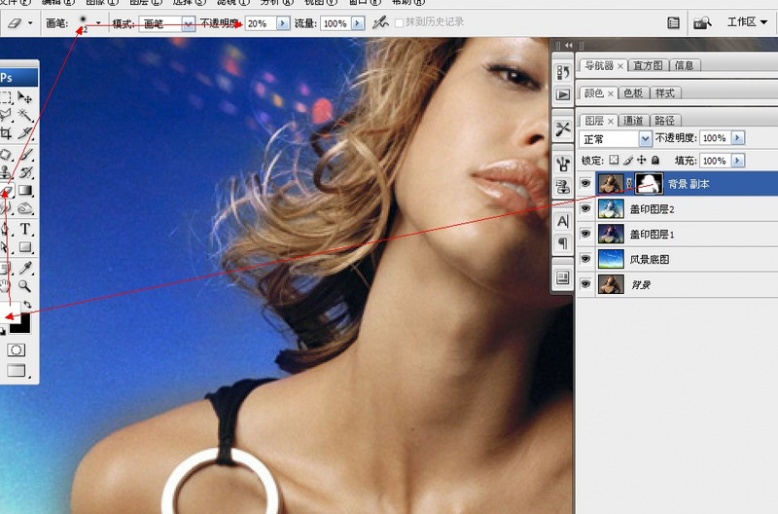Click the layer mask link icon
Screen dimensions: 778x514
(x=629, y=184)
